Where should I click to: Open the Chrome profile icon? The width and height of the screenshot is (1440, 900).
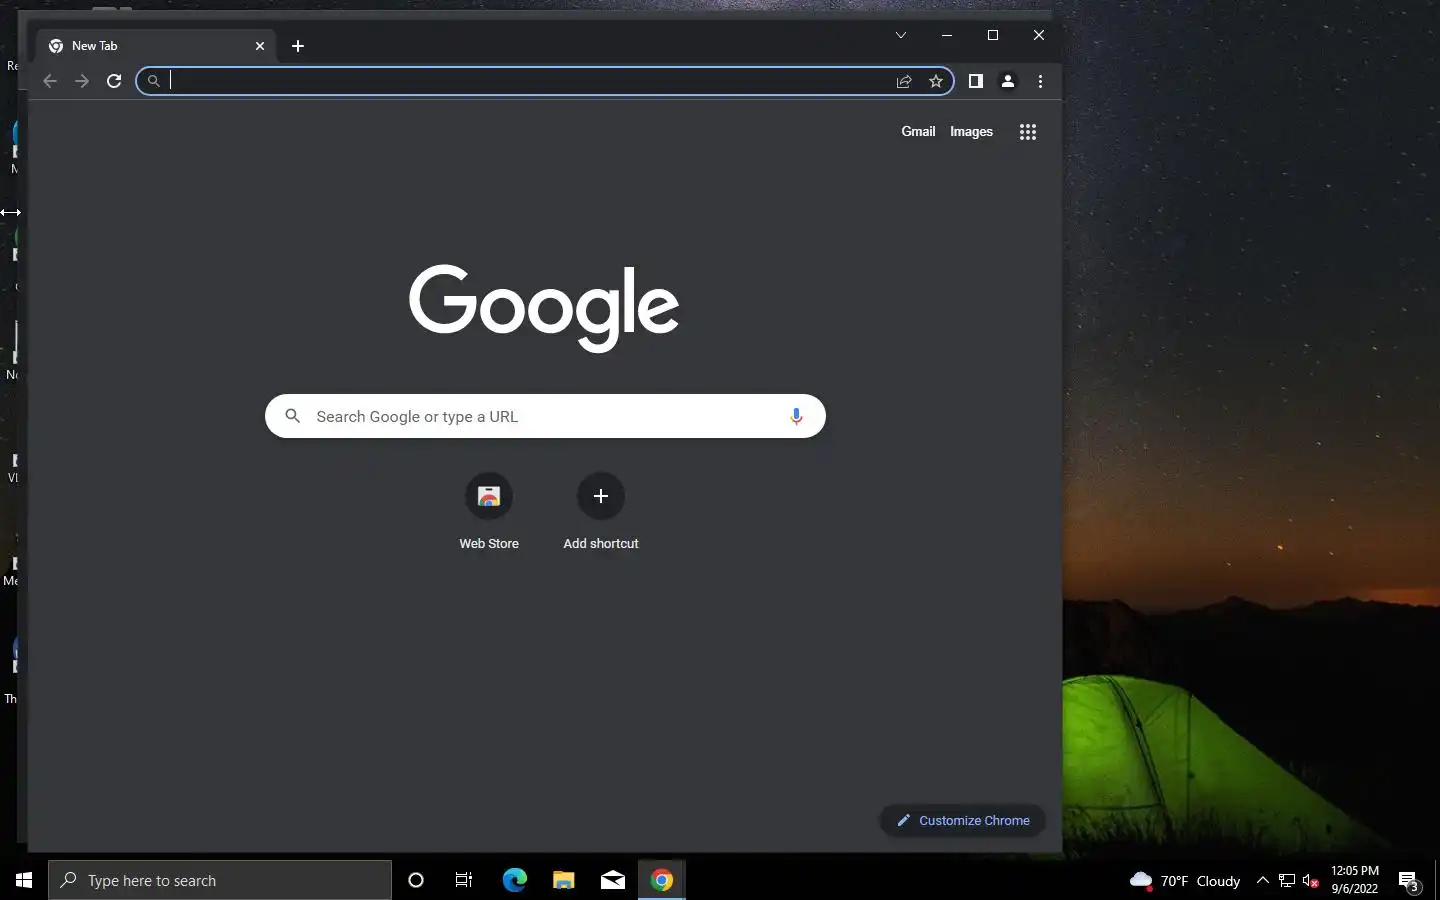point(1008,81)
